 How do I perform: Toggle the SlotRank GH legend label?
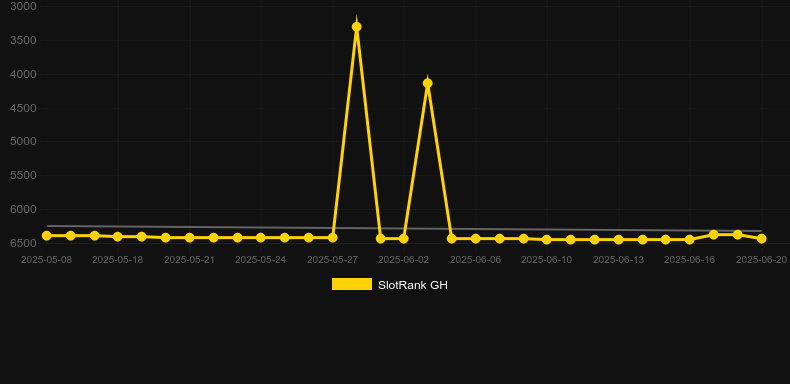413,285
